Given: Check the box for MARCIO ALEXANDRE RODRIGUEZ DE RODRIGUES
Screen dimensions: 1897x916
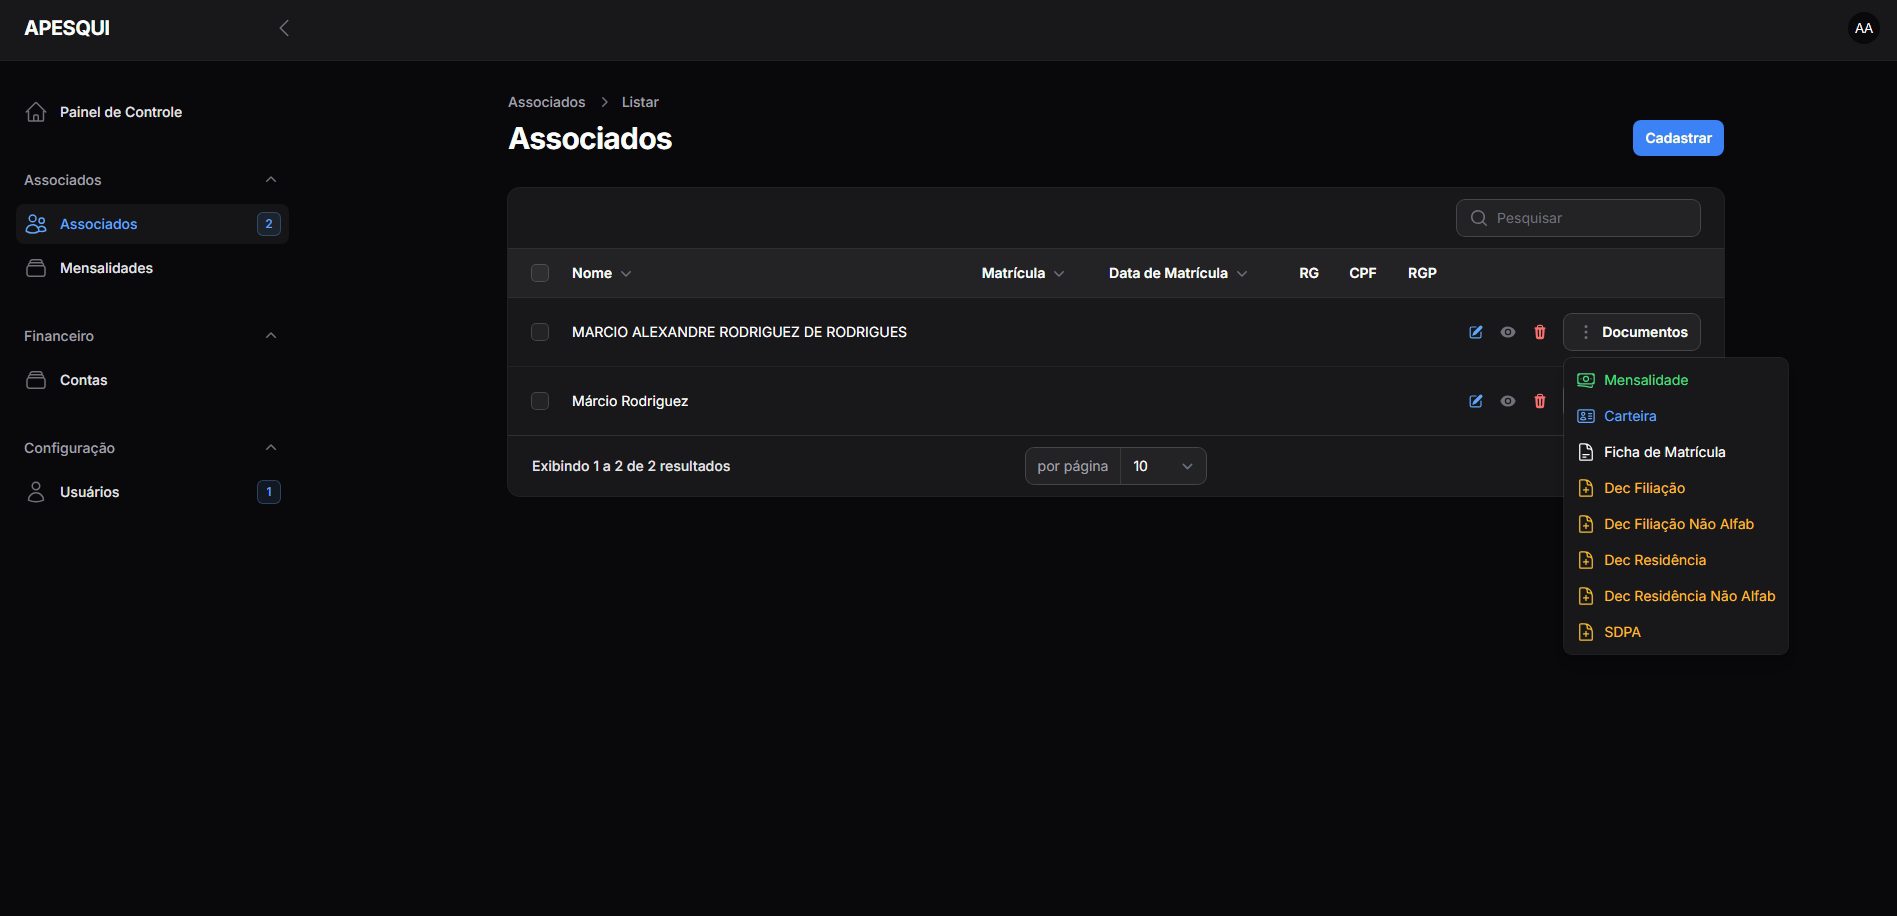Looking at the screenshot, I should pyautogui.click(x=540, y=332).
